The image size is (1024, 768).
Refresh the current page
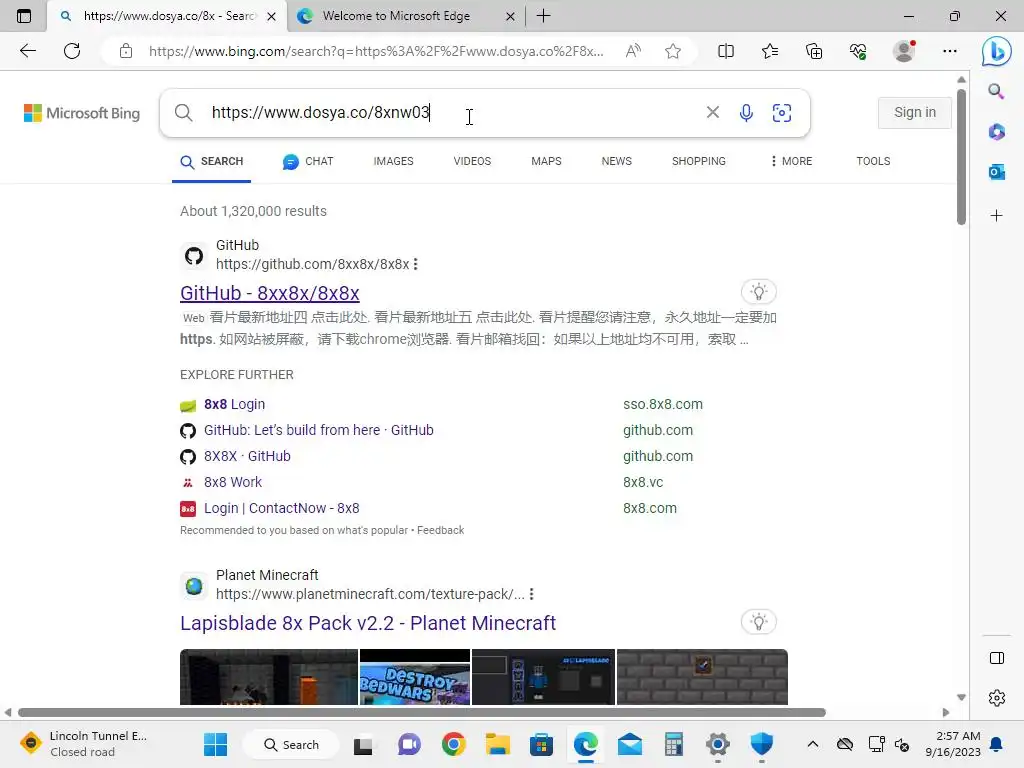(x=72, y=51)
